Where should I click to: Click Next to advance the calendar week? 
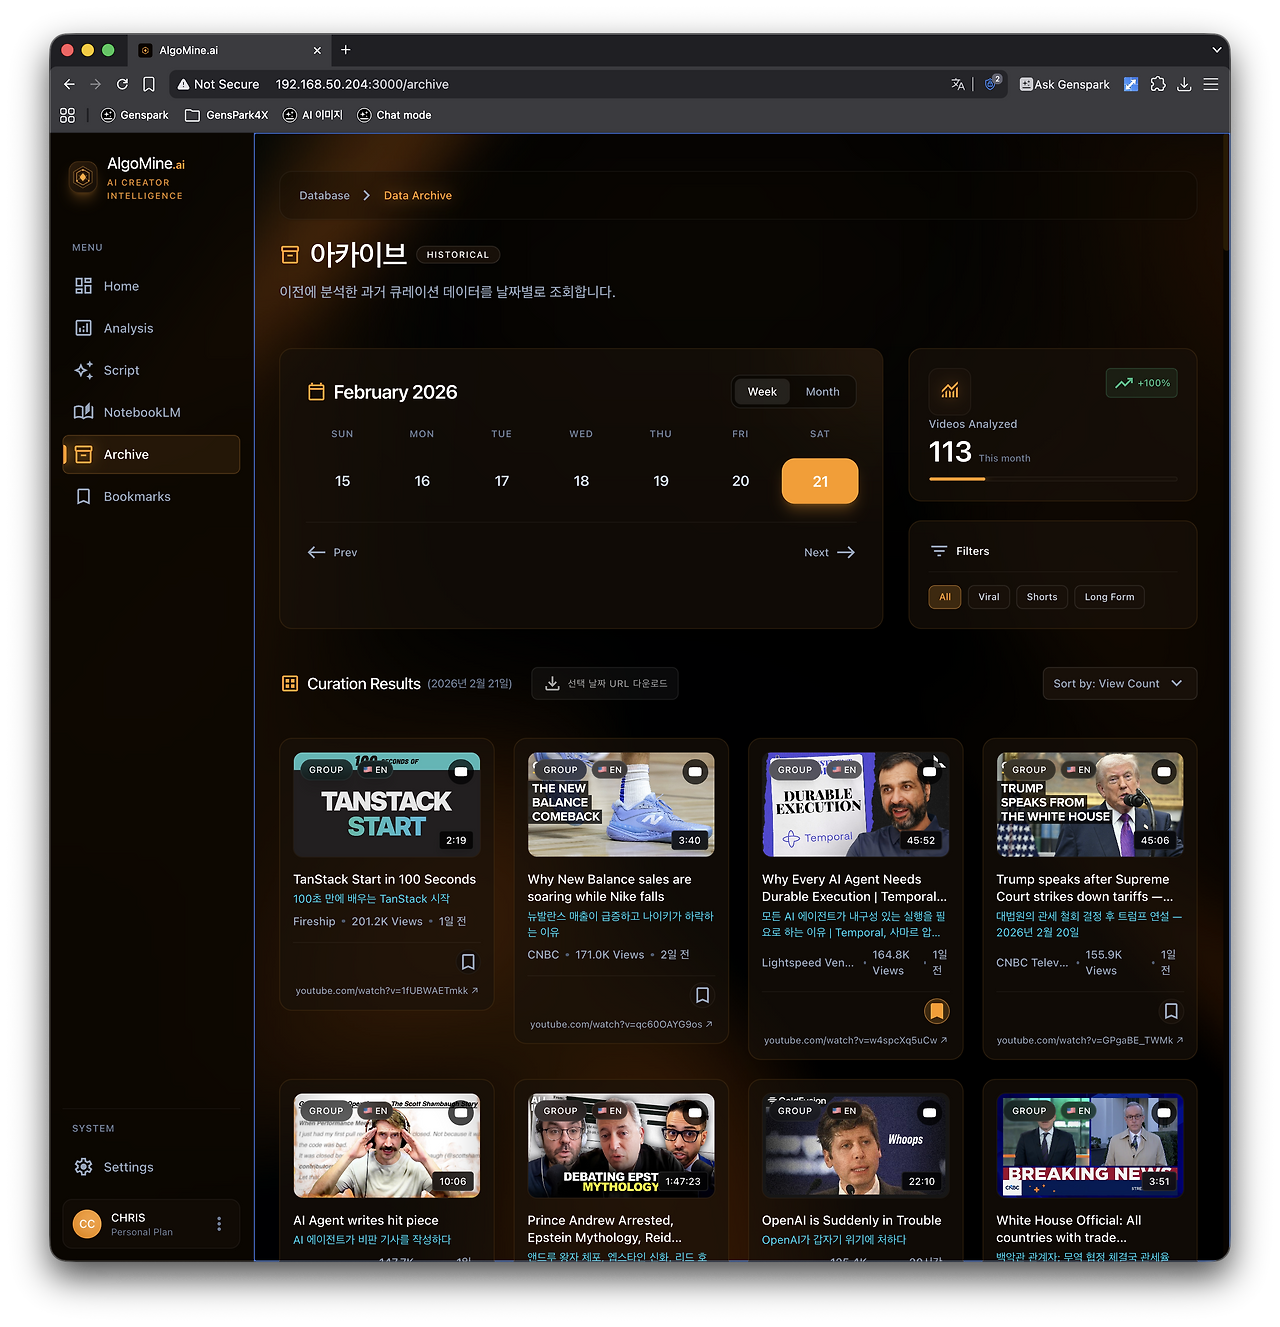click(x=828, y=551)
